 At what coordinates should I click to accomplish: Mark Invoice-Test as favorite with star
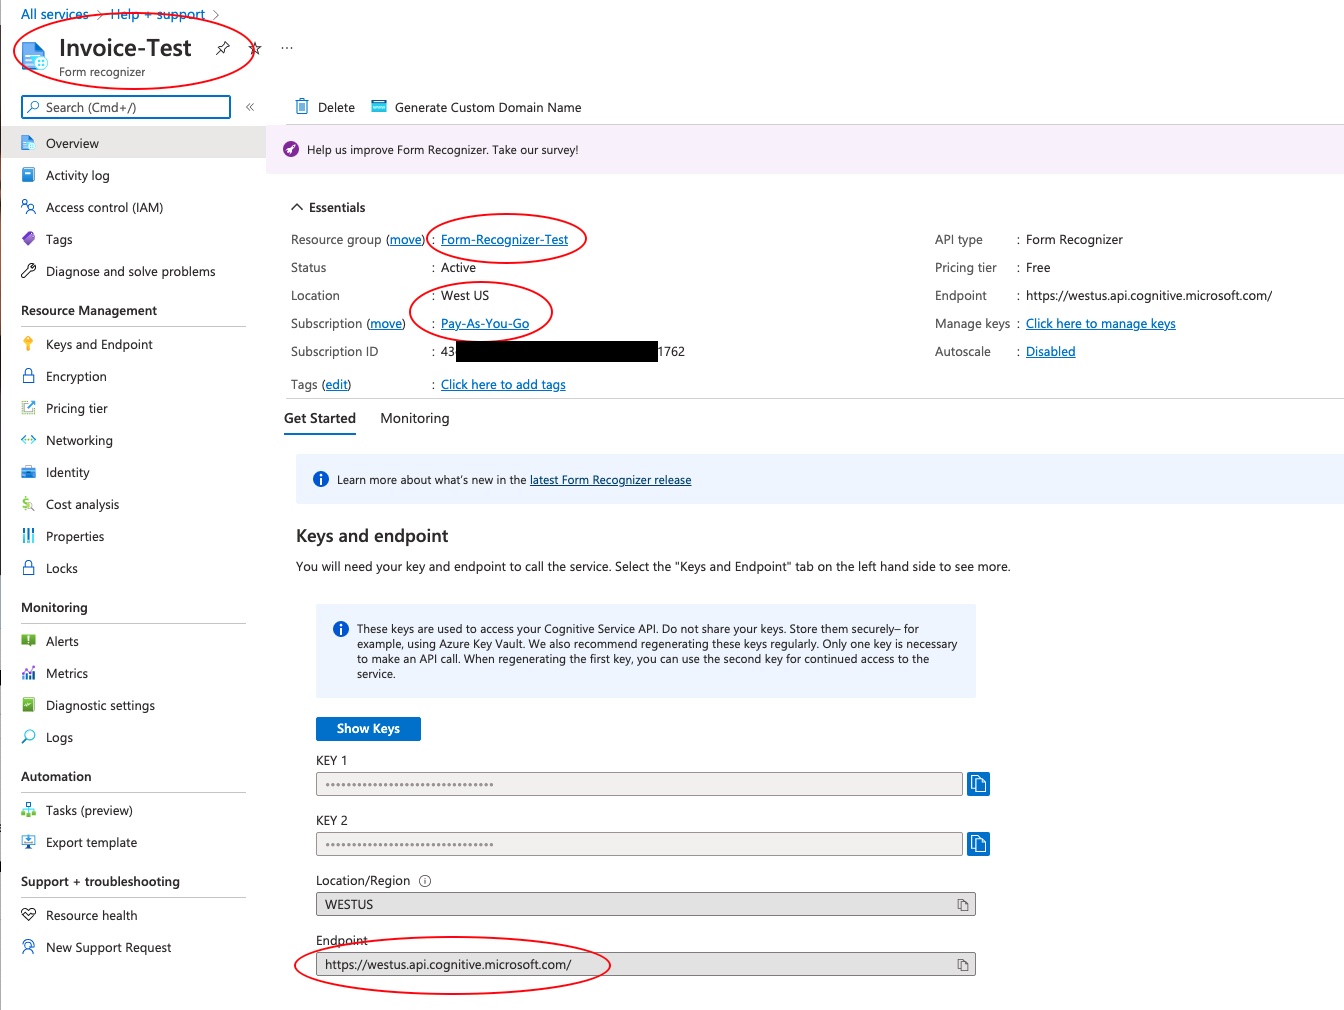tap(255, 48)
